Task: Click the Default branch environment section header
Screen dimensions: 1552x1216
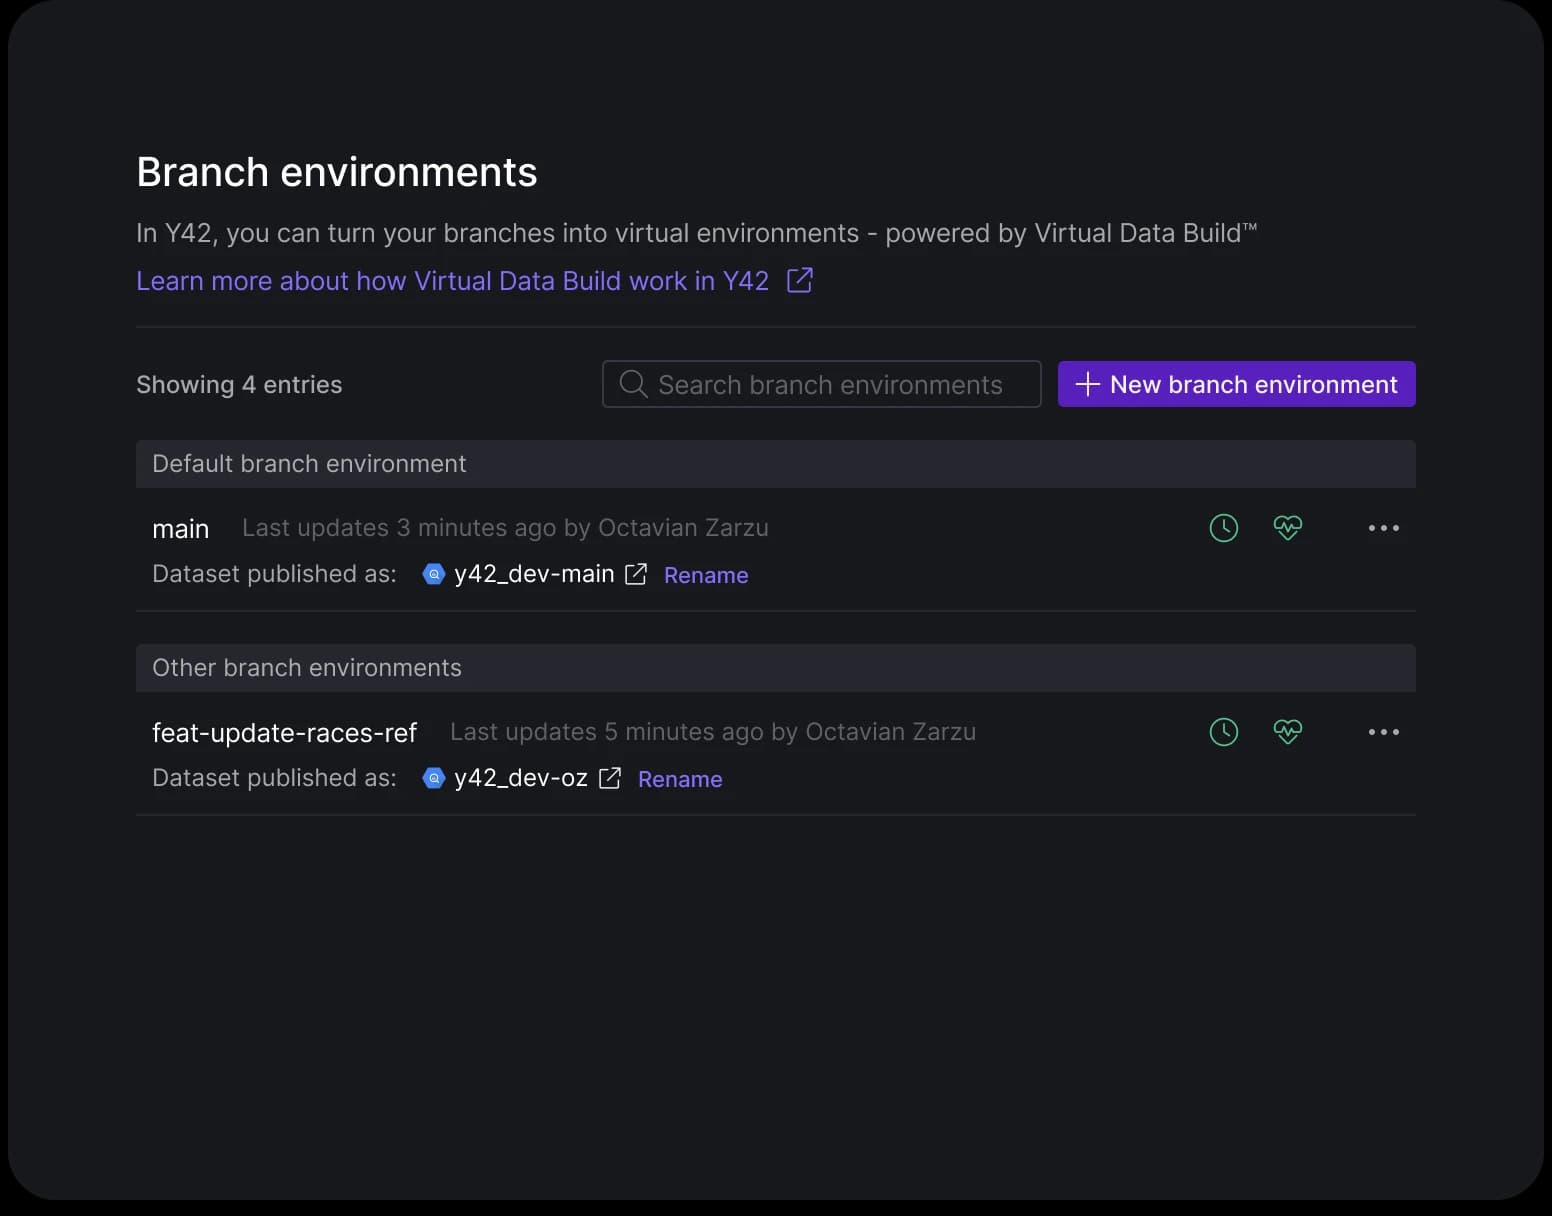Action: 309,463
